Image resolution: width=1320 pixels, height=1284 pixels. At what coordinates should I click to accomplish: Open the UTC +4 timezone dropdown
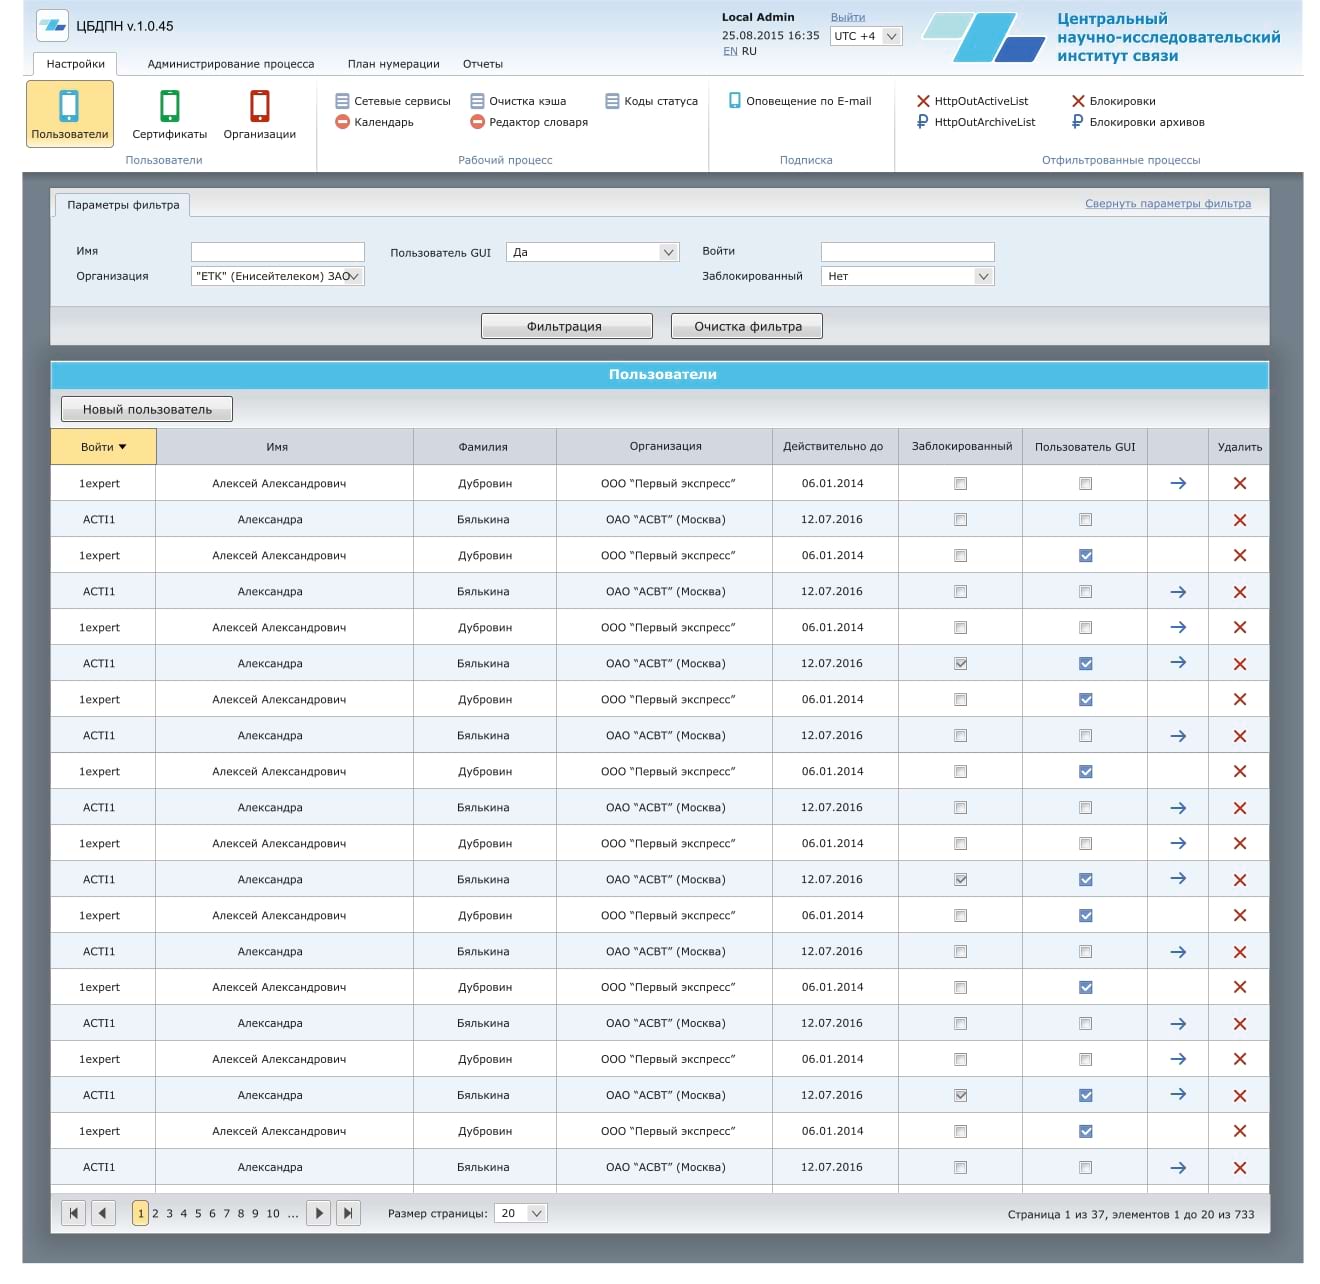tap(891, 36)
